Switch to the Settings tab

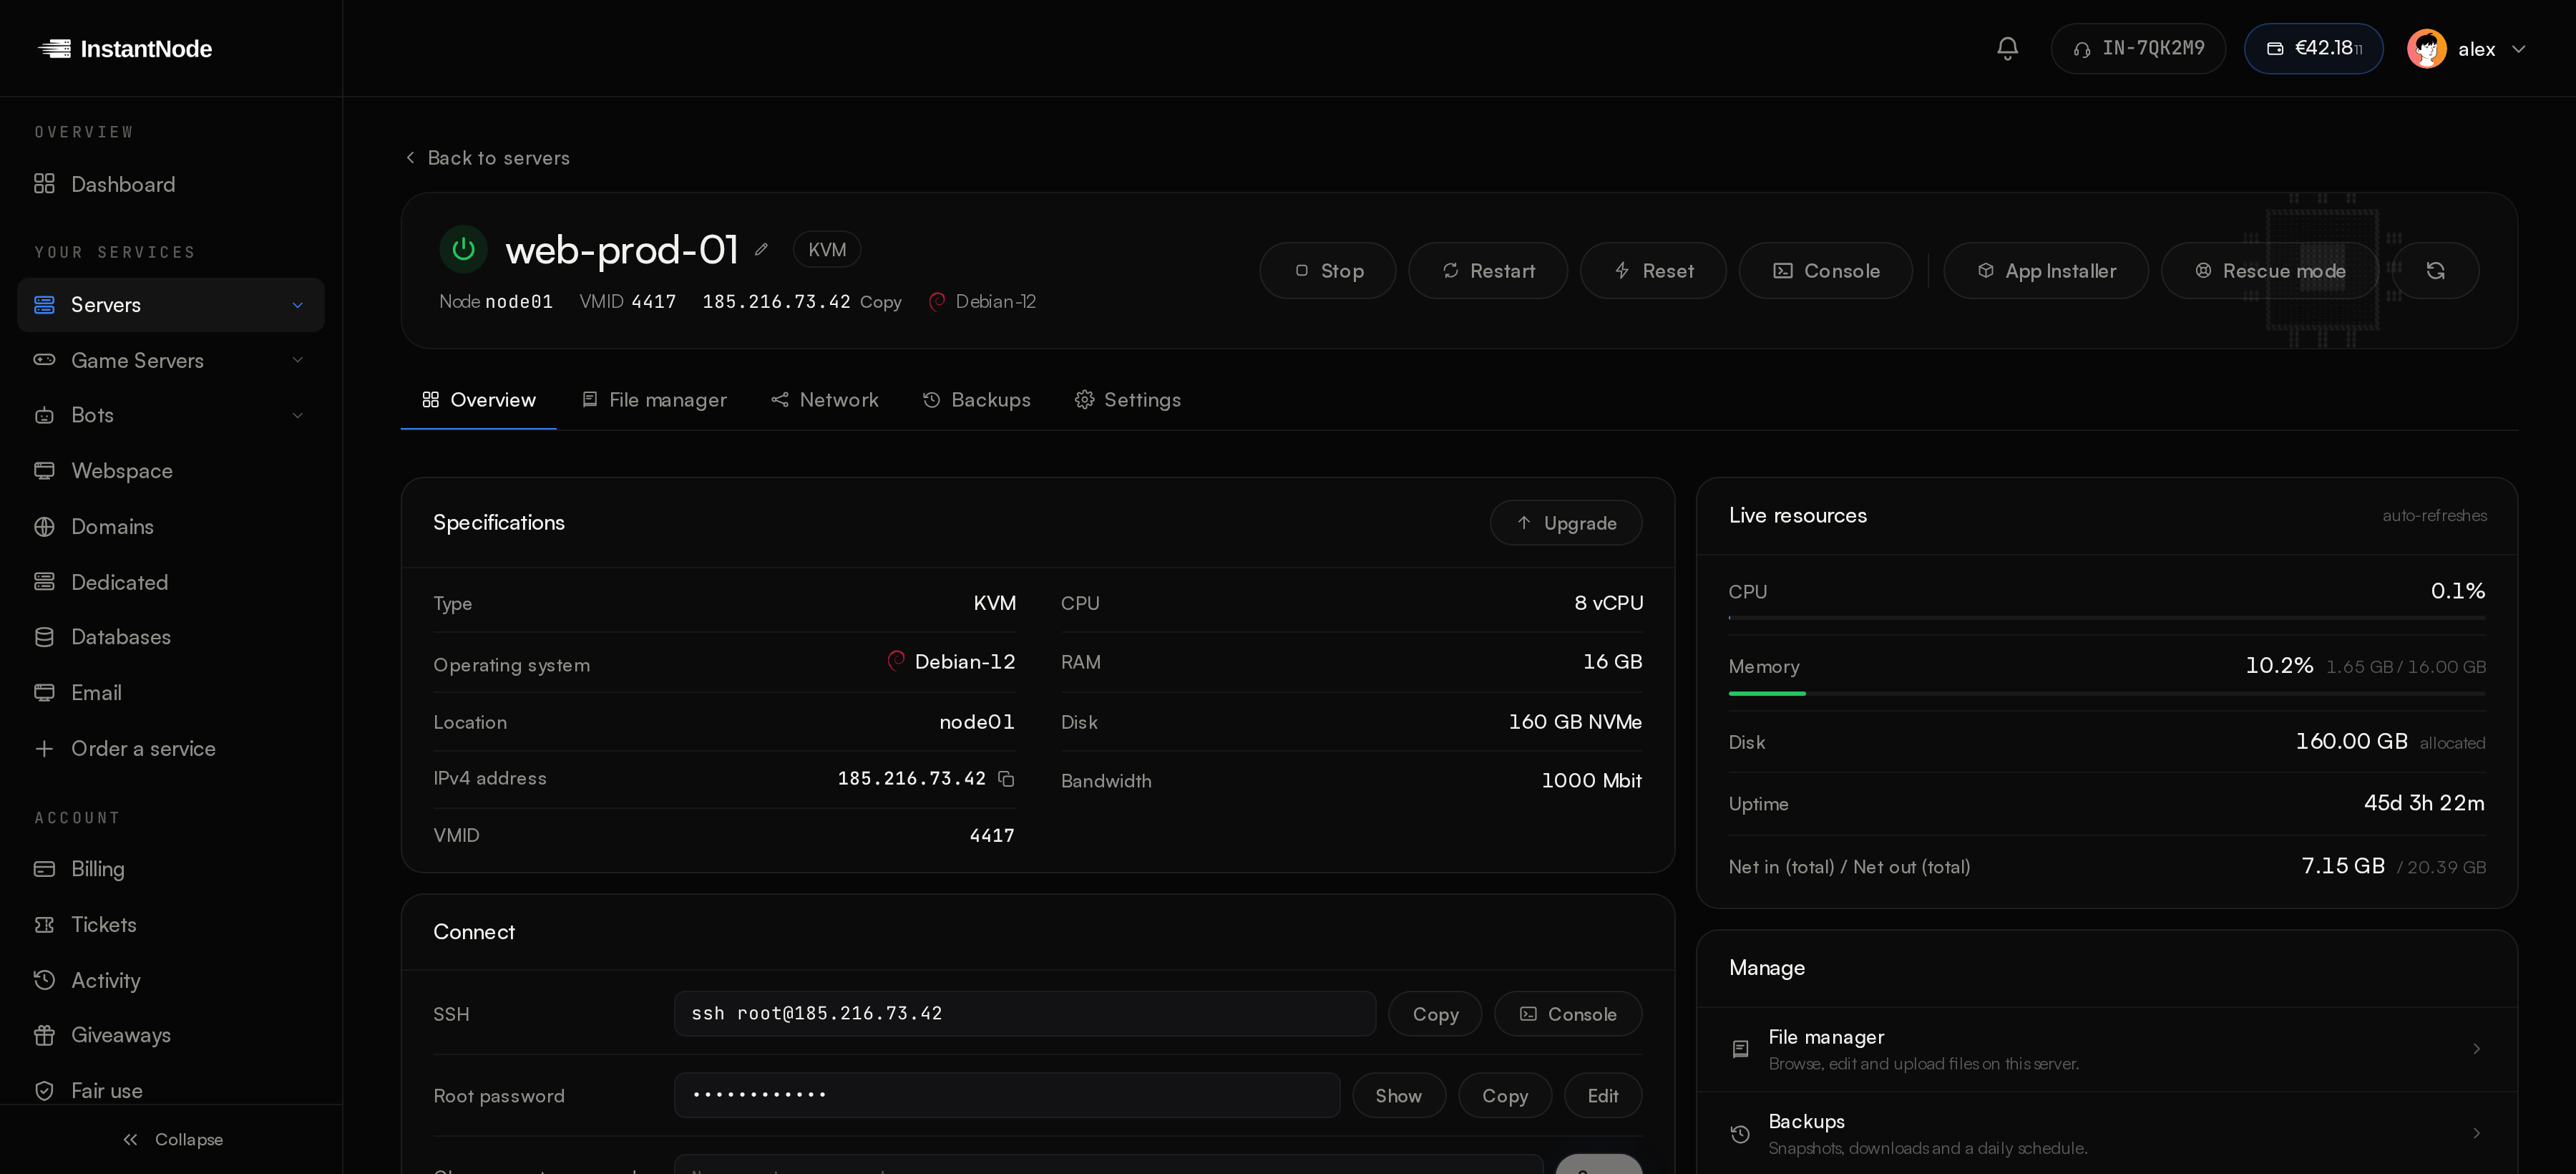click(x=1127, y=400)
